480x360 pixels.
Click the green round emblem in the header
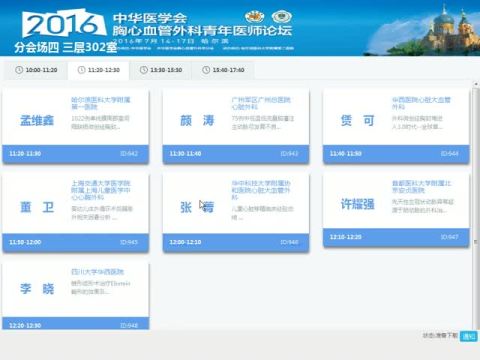282,16
